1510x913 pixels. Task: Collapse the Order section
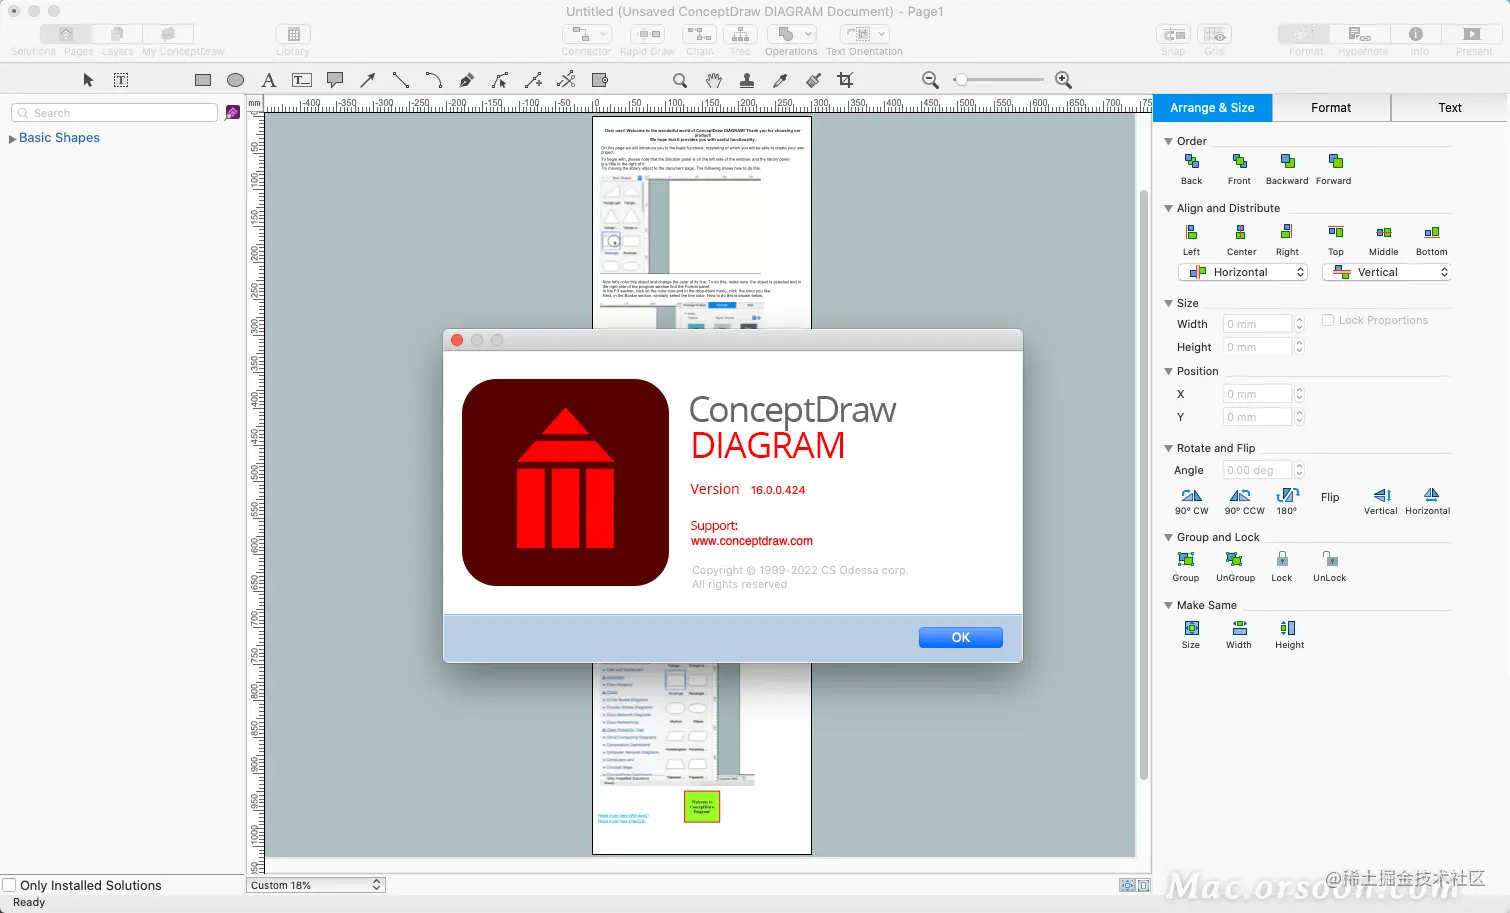click(x=1168, y=141)
